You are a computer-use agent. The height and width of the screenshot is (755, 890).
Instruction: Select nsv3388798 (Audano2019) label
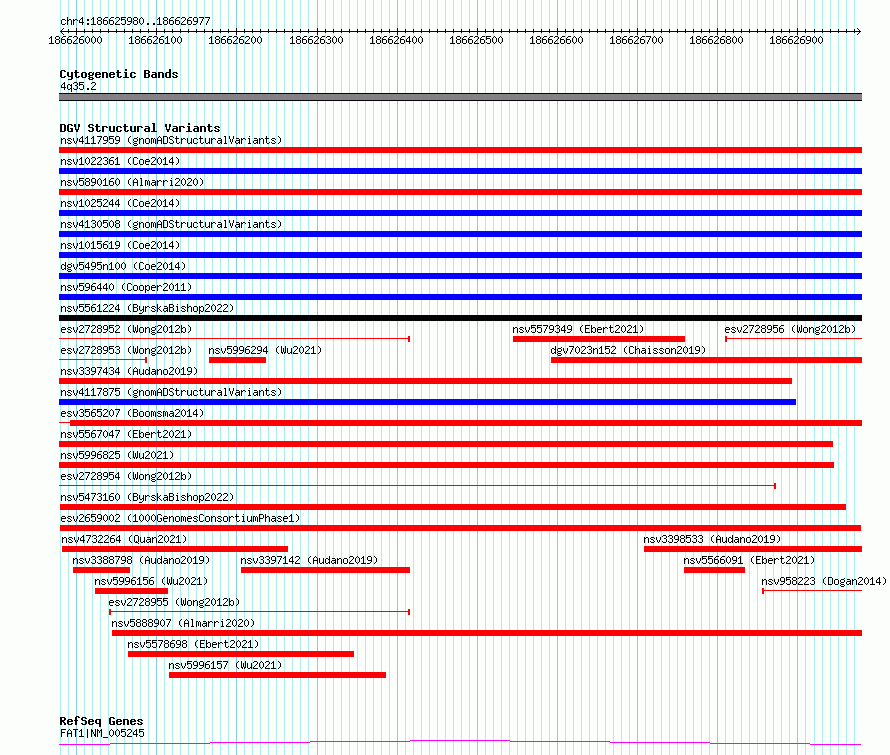(x=141, y=560)
